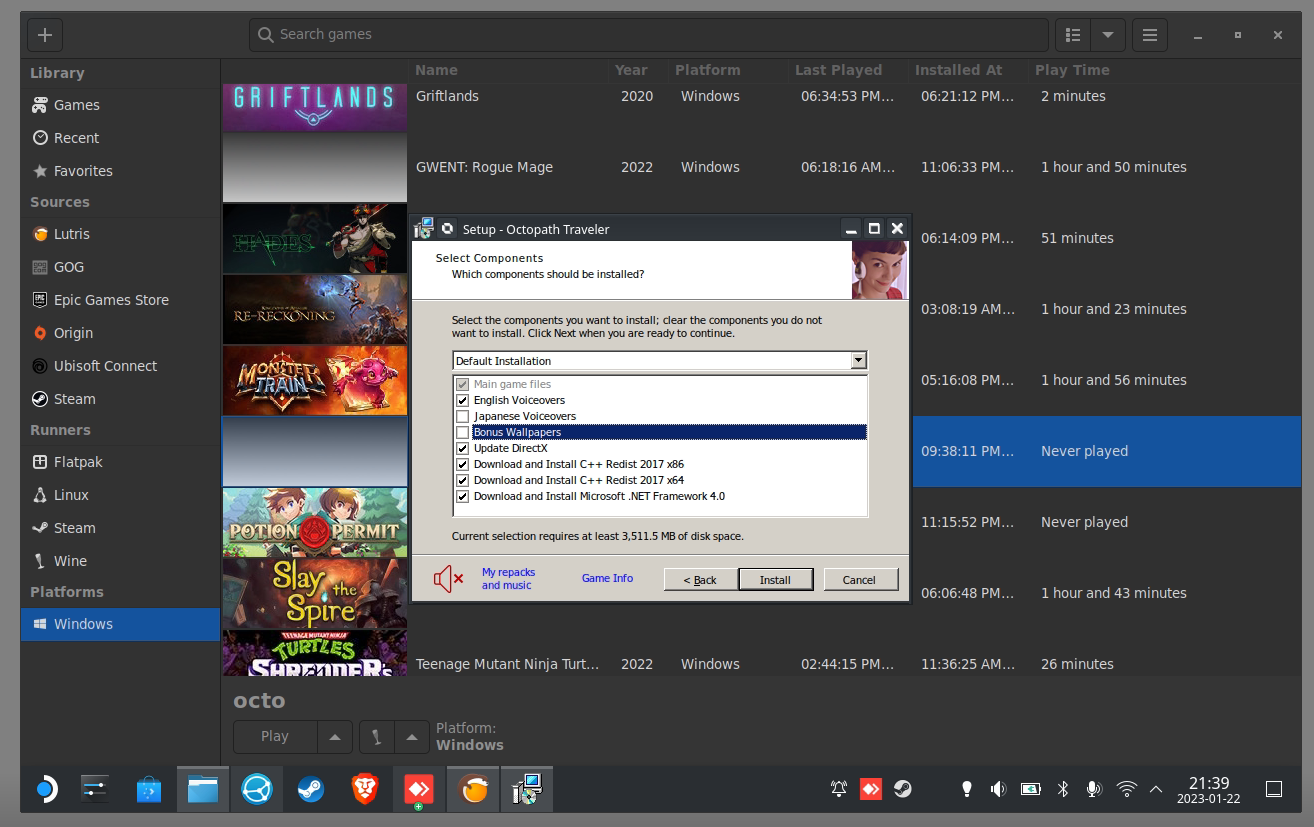Screen dimensions: 1314x827
Task: Toggle C++ Redist 2017 x64 checkbox
Action: 462,480
